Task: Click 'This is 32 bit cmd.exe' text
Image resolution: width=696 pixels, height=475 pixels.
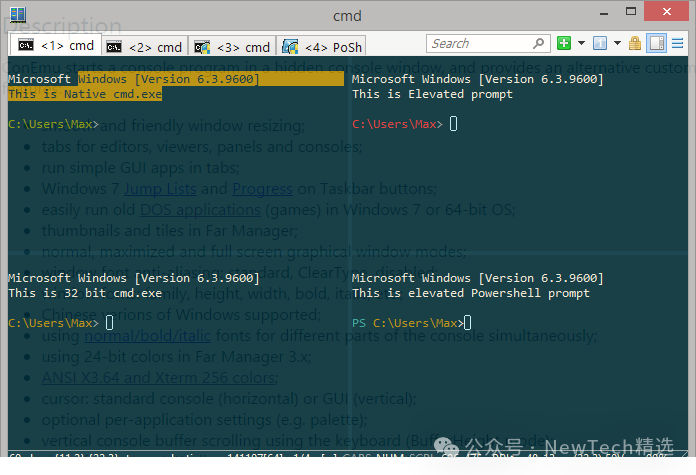Action: [85, 293]
